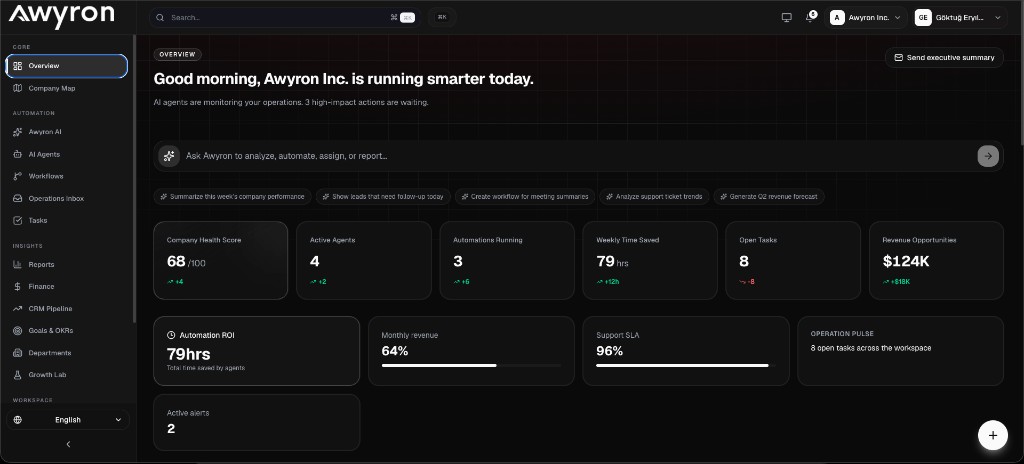The image size is (1024, 464).
Task: Click the Awyron AI sparkle icon in sidebar
Action: click(18, 132)
